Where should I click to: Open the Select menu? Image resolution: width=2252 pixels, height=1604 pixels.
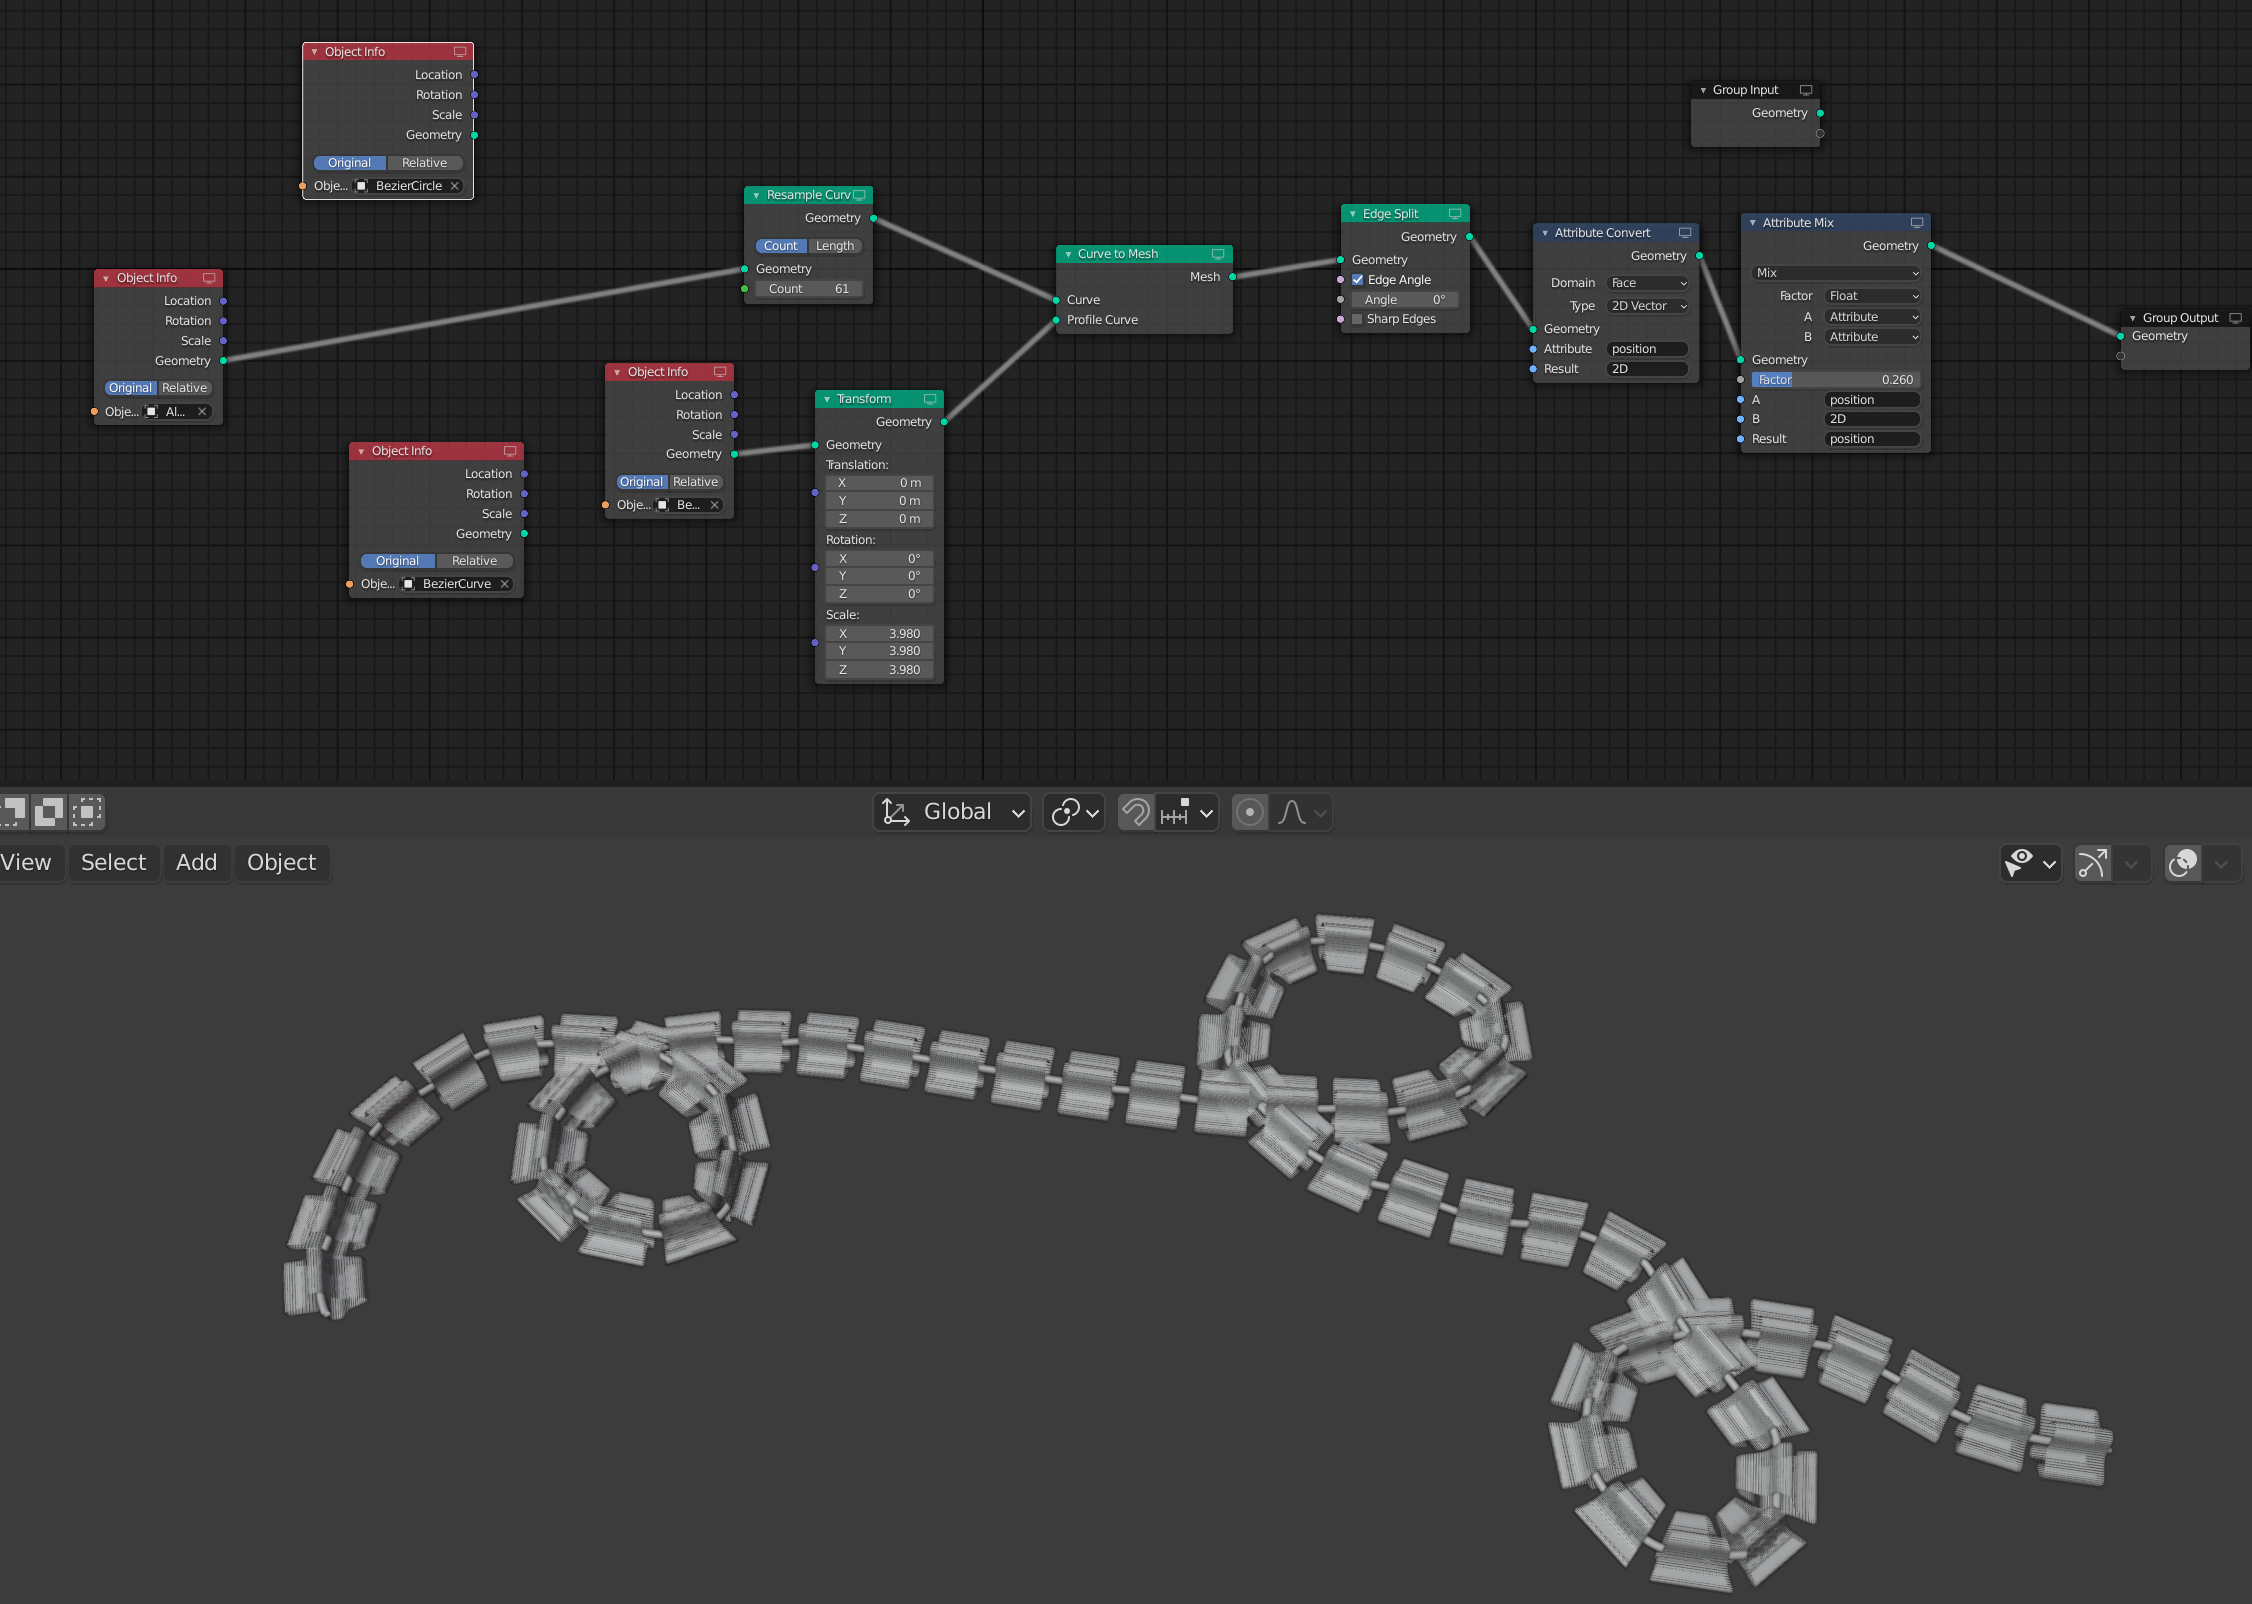pyautogui.click(x=113, y=862)
